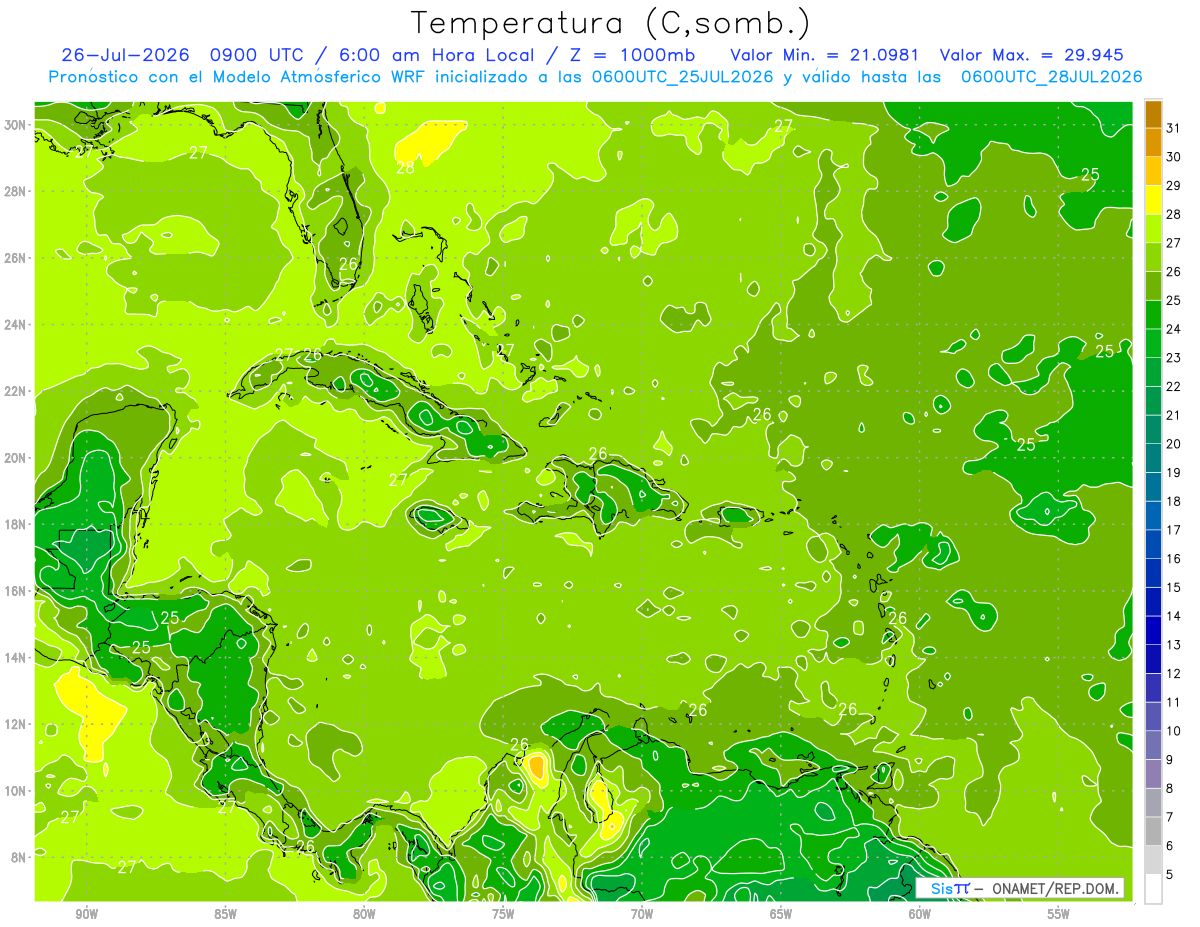Click the 28N latitude label

coord(16,191)
